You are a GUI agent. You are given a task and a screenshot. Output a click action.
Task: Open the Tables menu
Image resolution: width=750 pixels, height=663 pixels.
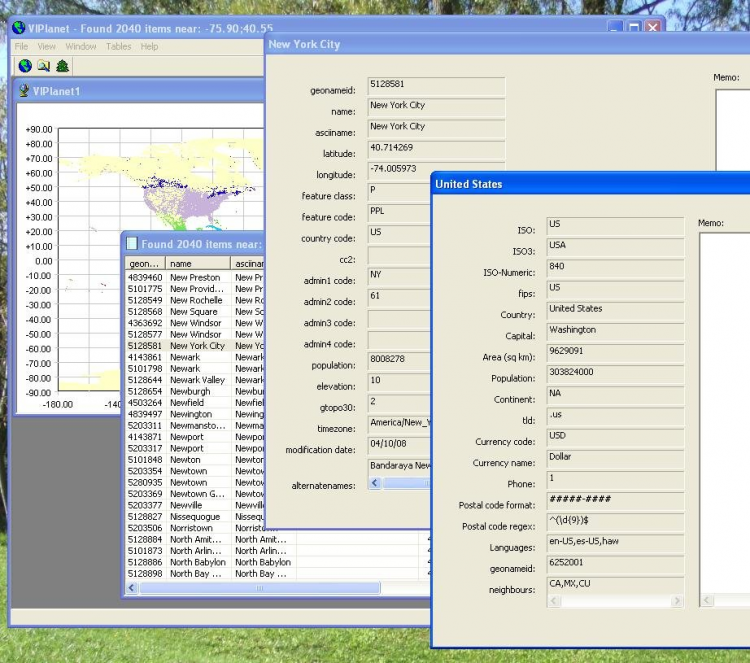(x=118, y=46)
